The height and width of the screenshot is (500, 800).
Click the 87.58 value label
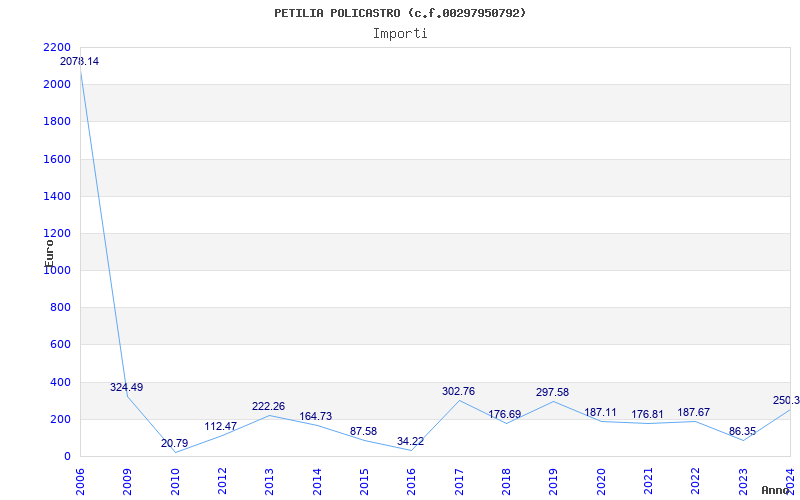(363, 432)
